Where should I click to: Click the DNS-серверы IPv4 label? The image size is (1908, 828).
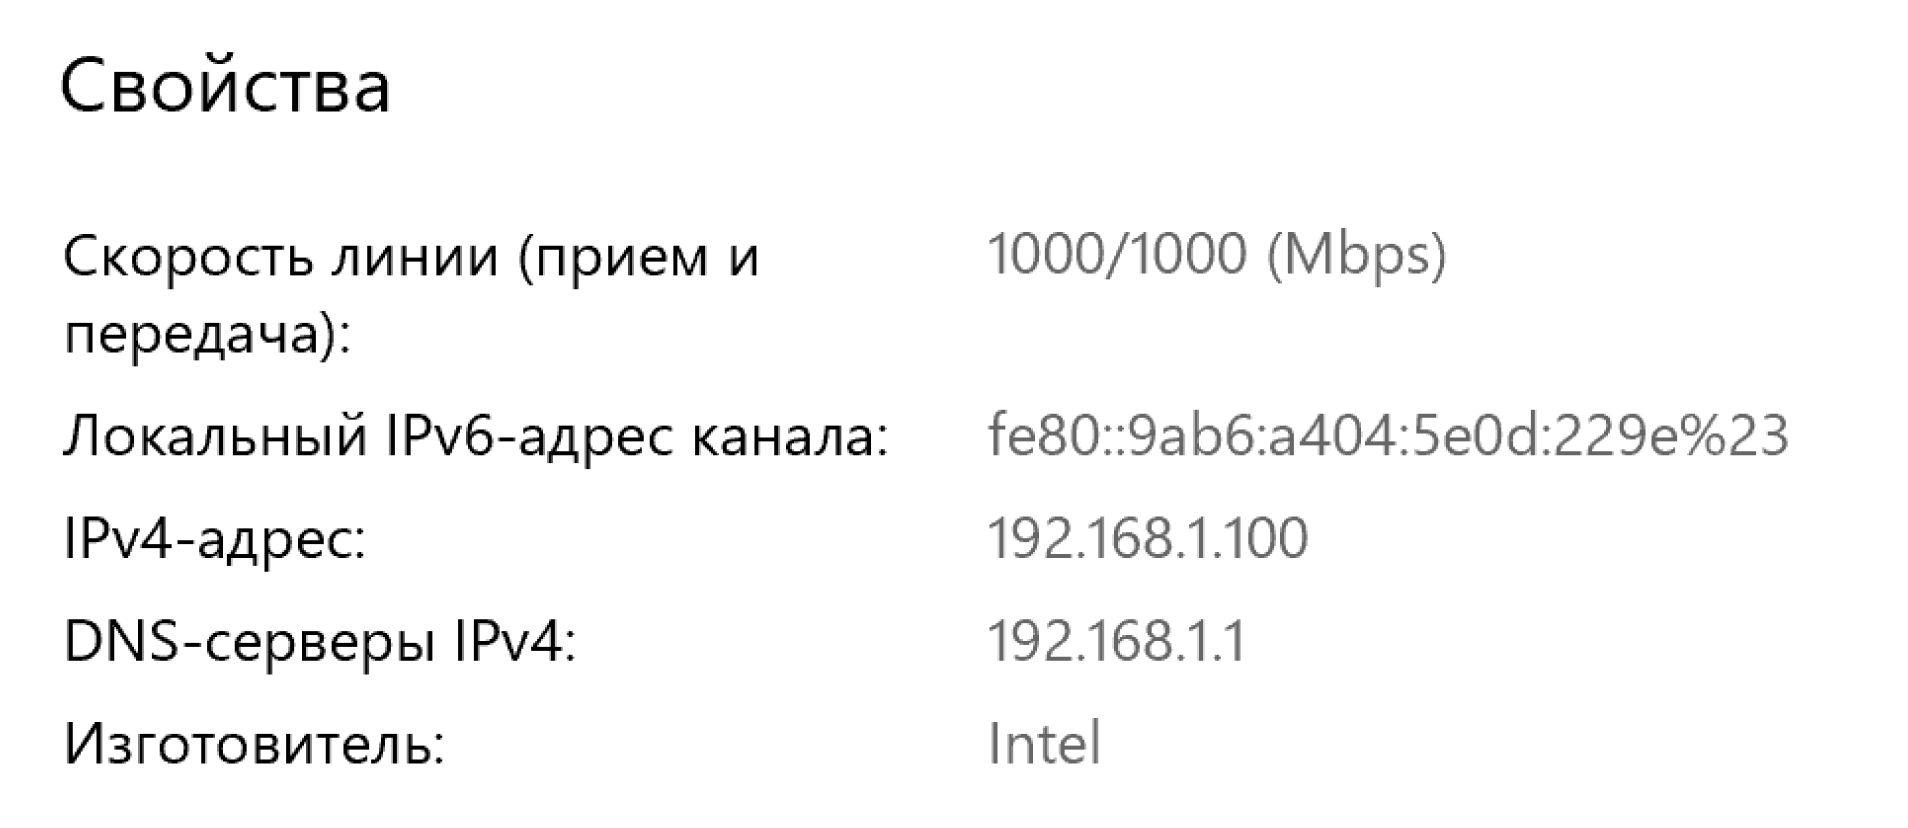point(320,641)
